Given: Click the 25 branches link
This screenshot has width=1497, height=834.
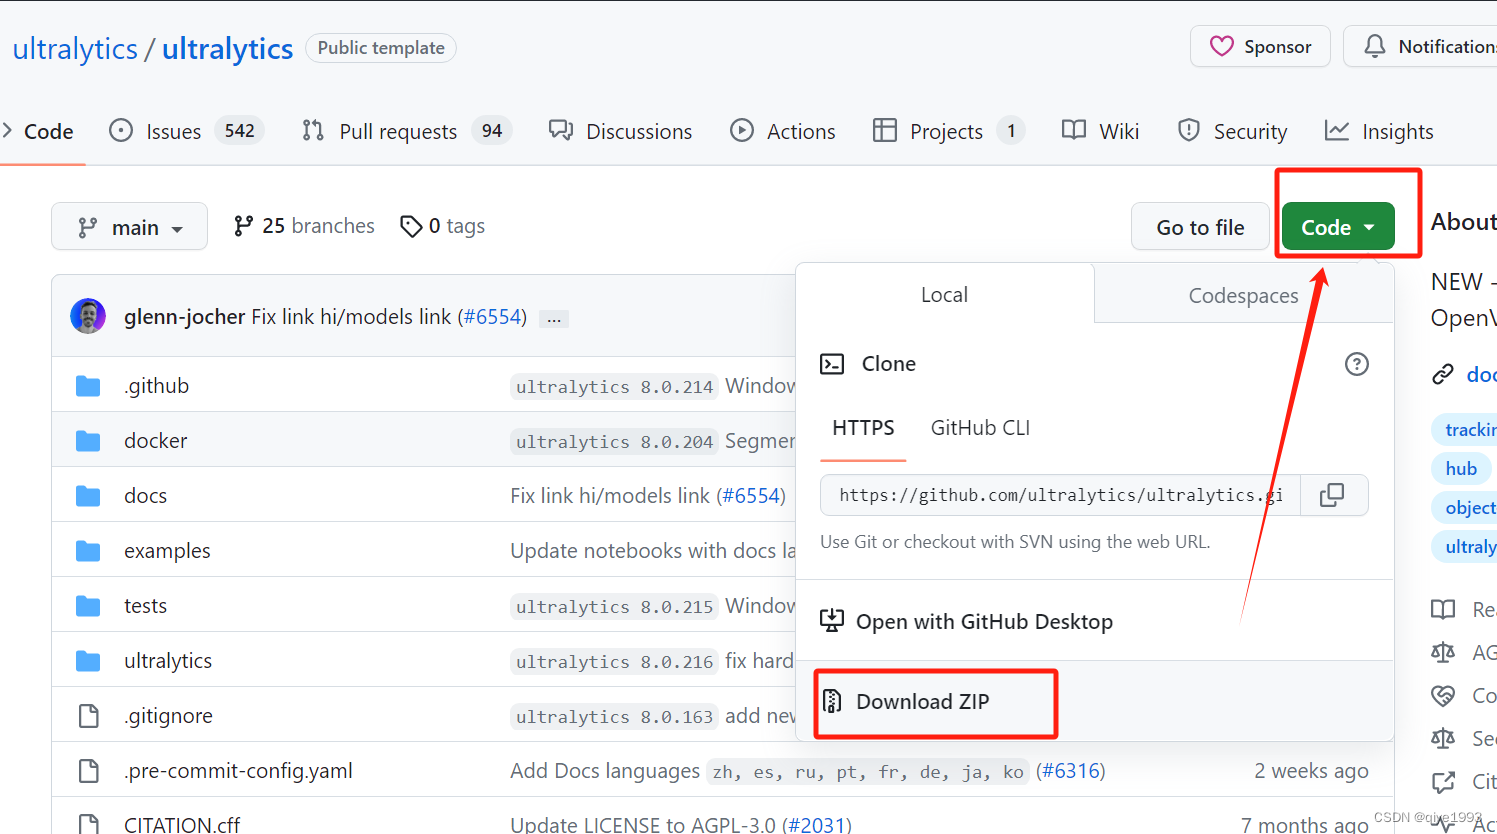Looking at the screenshot, I should coord(304,226).
